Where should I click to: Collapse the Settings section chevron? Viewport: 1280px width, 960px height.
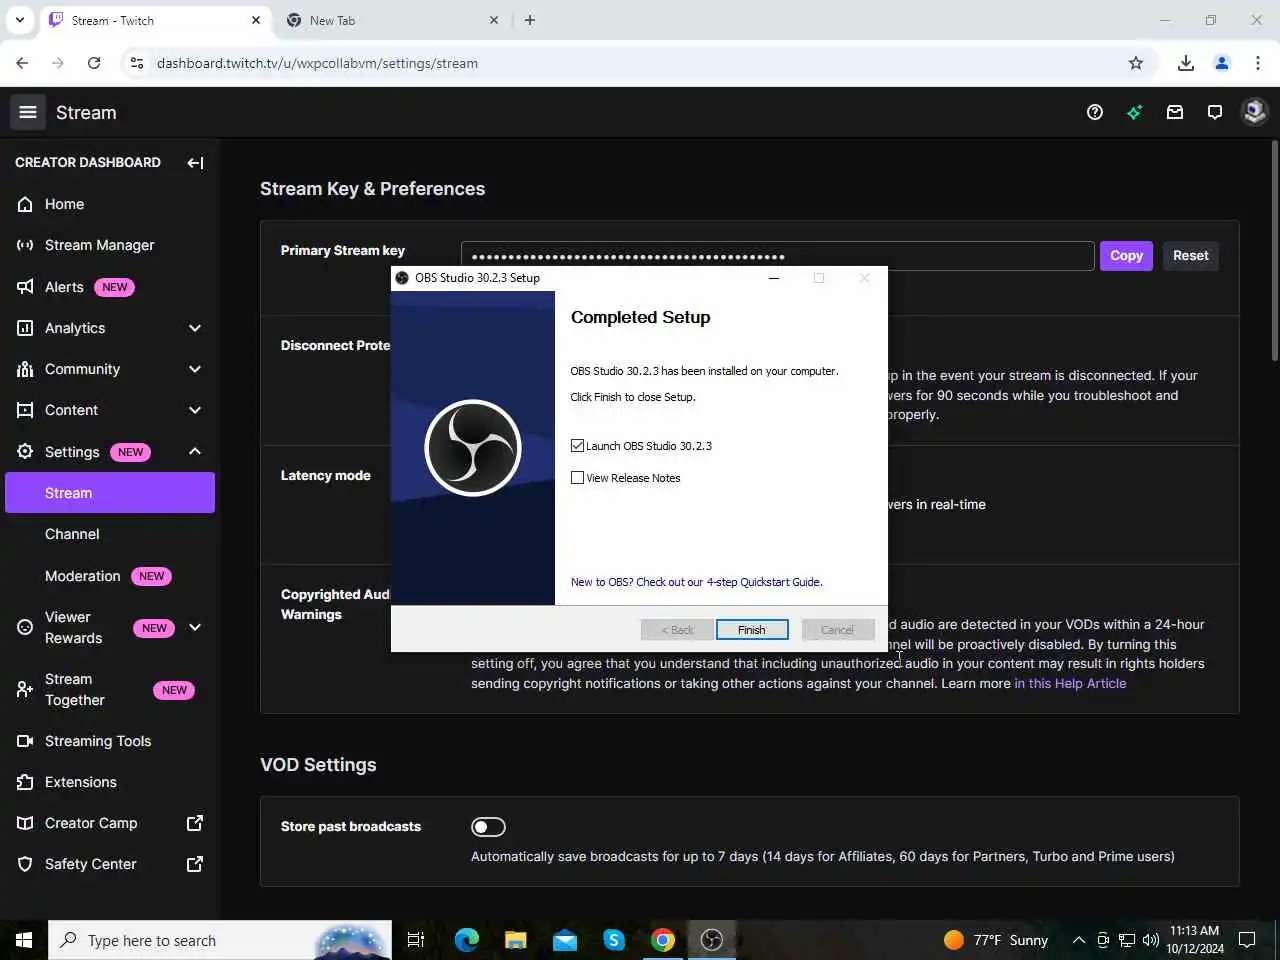point(195,451)
